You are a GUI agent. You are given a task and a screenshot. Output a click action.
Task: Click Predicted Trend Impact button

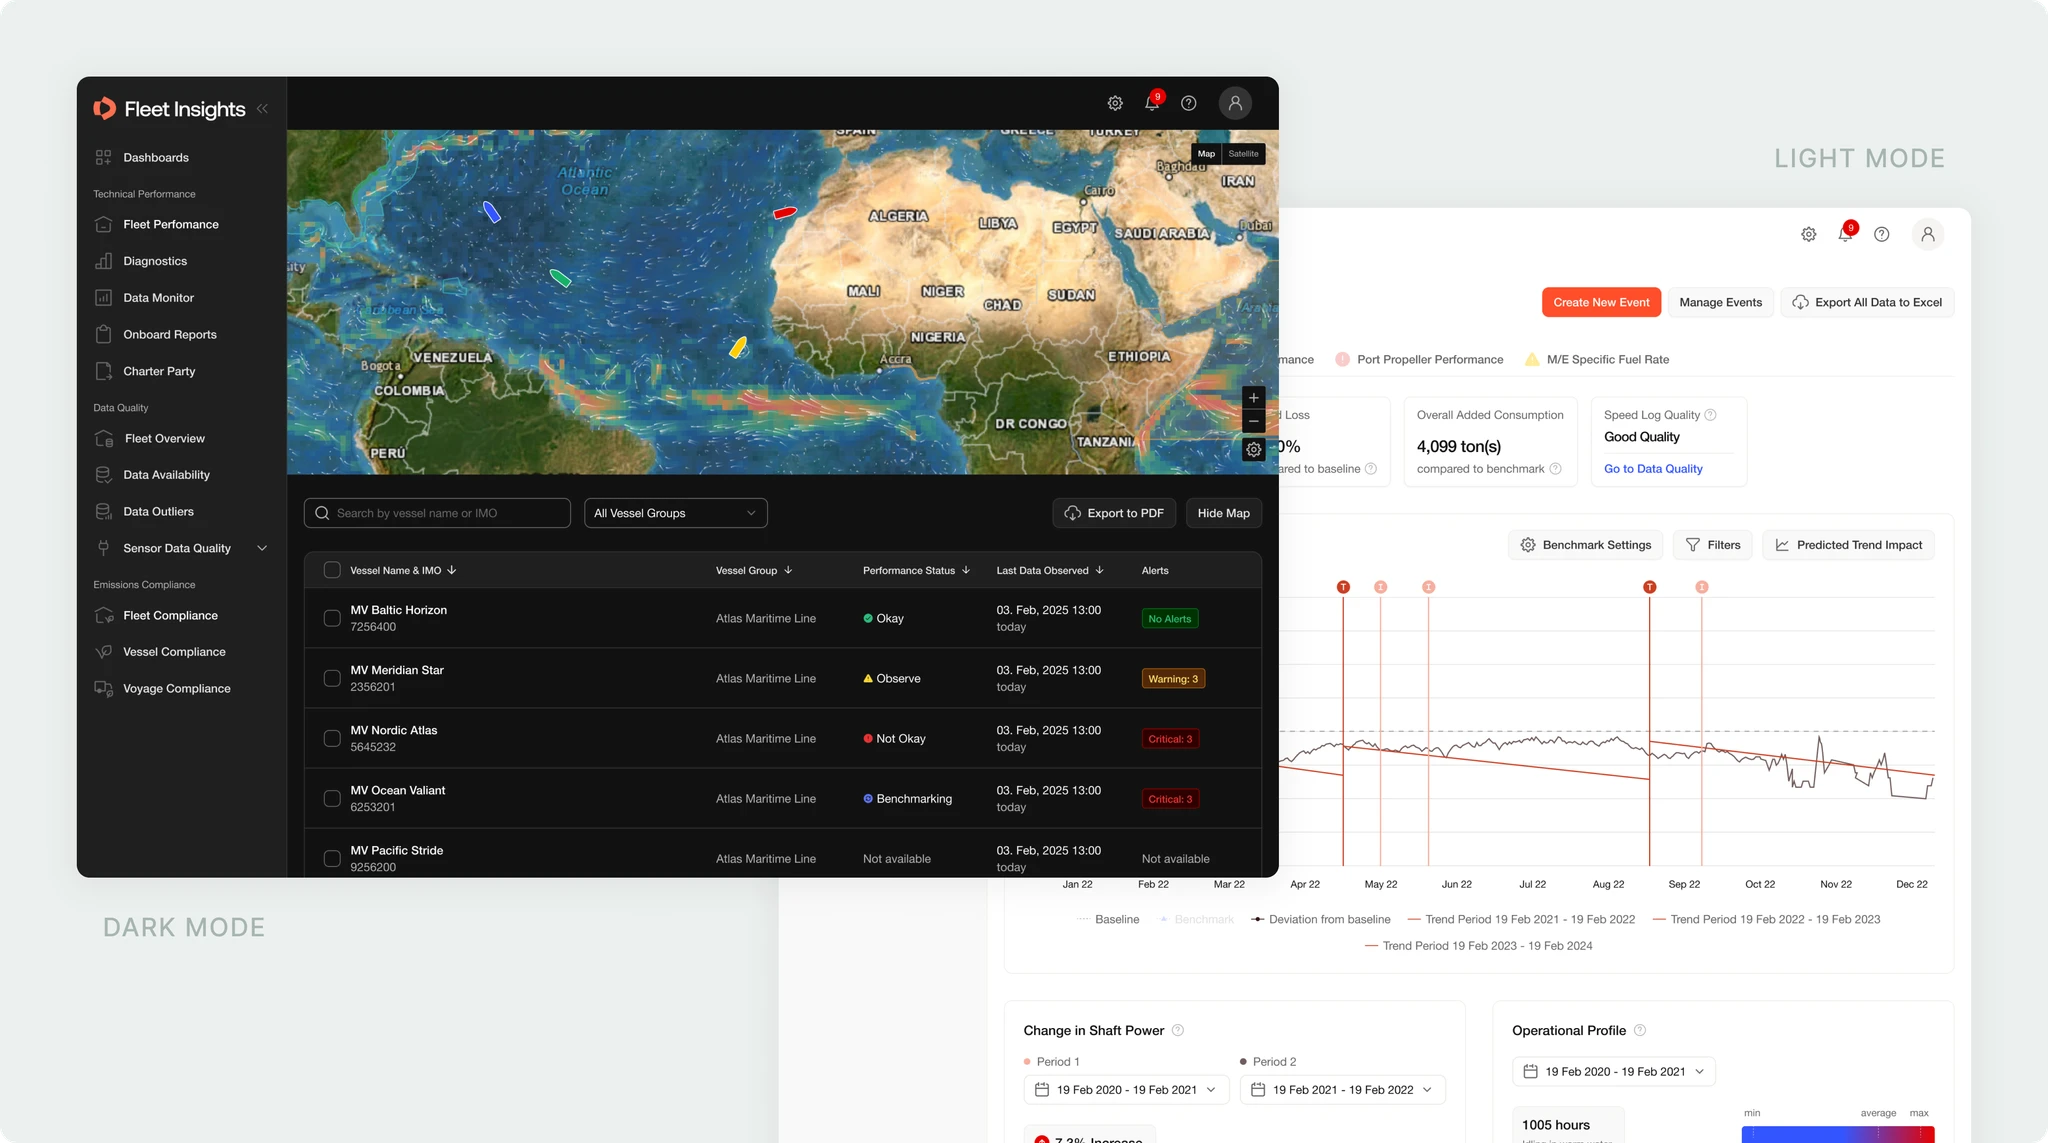coord(1849,545)
